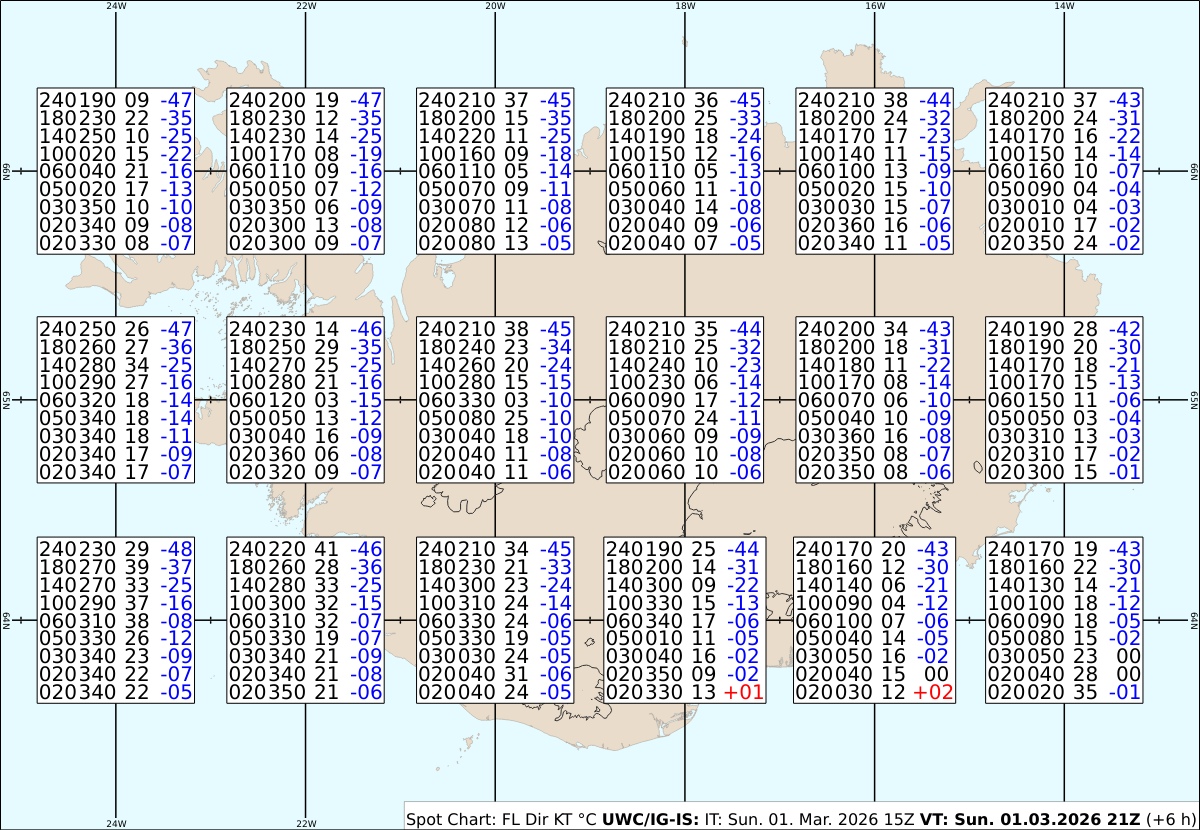1200x830 pixels.
Task: Click the row '240190 28 -42'
Action: pyautogui.click(x=1064, y=329)
